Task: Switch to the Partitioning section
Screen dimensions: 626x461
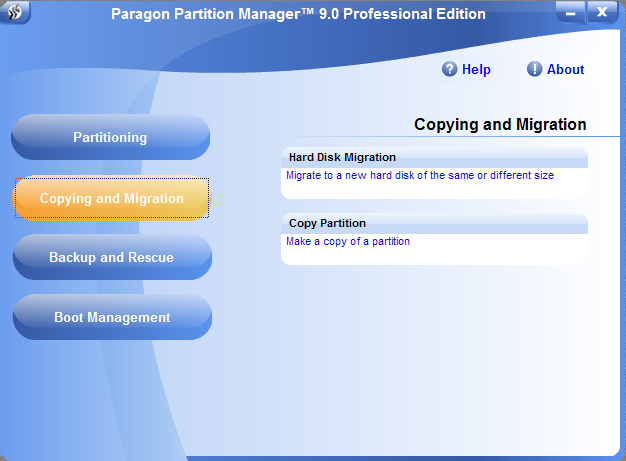Action: (x=110, y=137)
